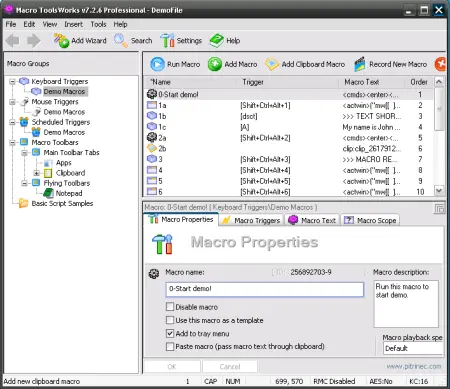The width and height of the screenshot is (450, 389).
Task: Click the macro list scrollbar up arrow
Action: [x=439, y=82]
